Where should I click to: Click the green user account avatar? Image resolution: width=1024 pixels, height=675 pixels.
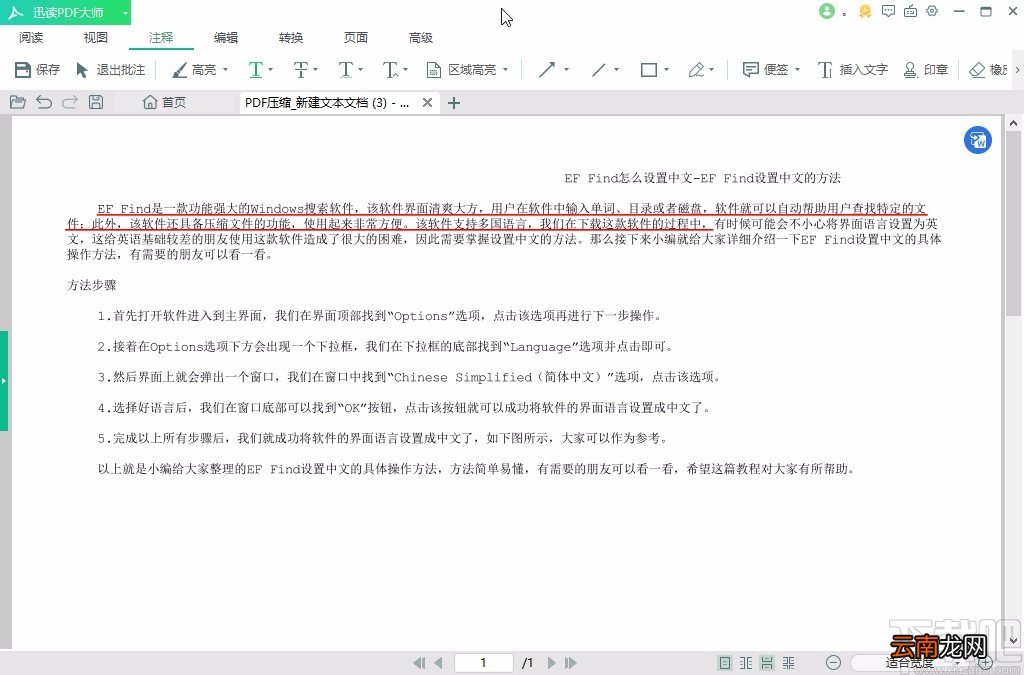click(x=827, y=11)
